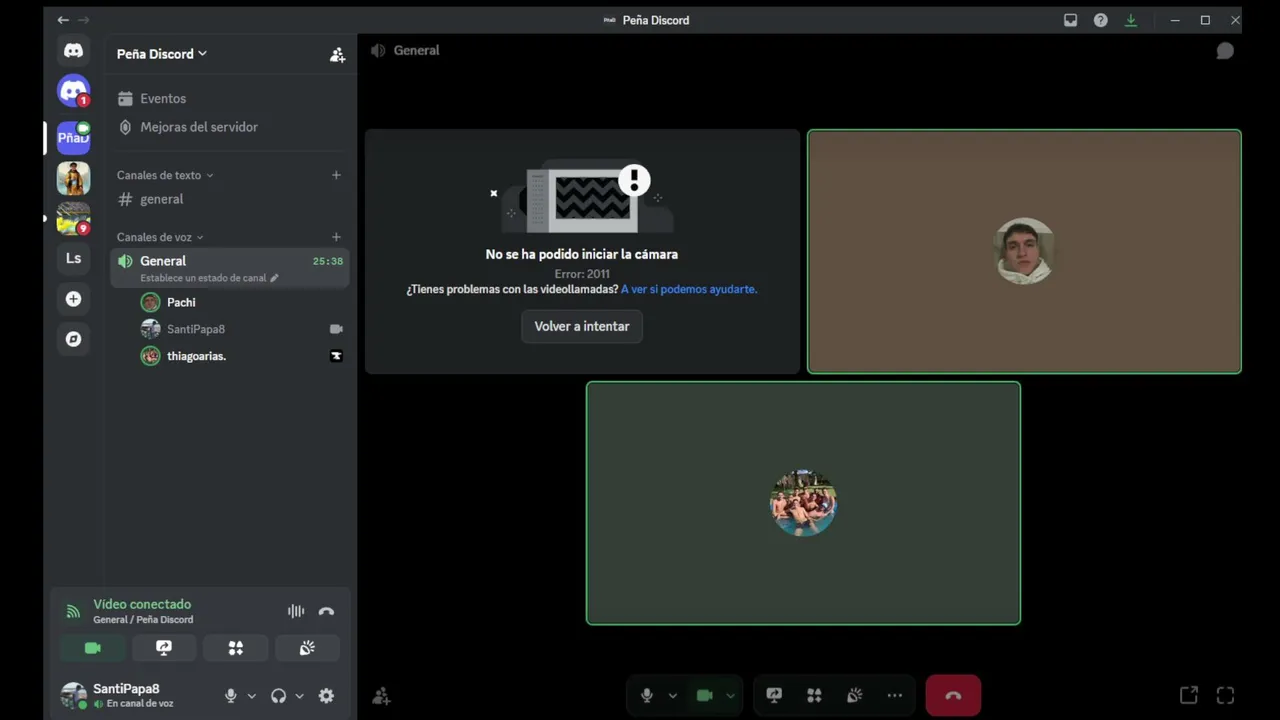Focus the group-photo participant video tile
This screenshot has height=720, width=1280.
(803, 503)
